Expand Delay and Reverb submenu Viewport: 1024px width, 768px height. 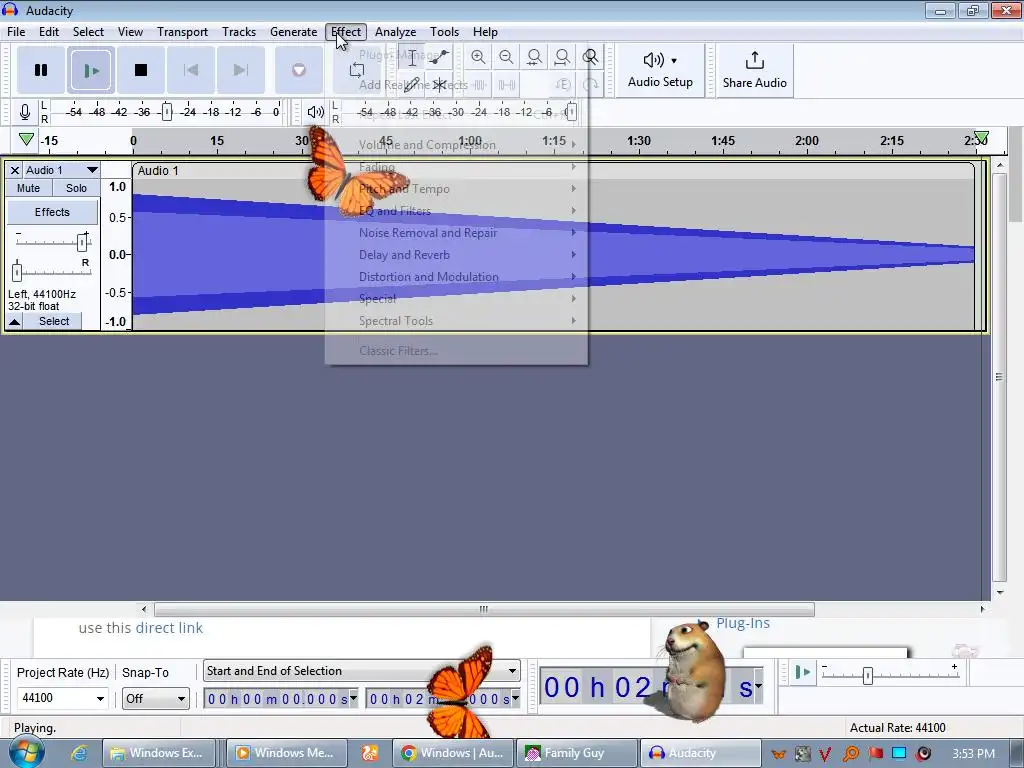click(x=456, y=255)
